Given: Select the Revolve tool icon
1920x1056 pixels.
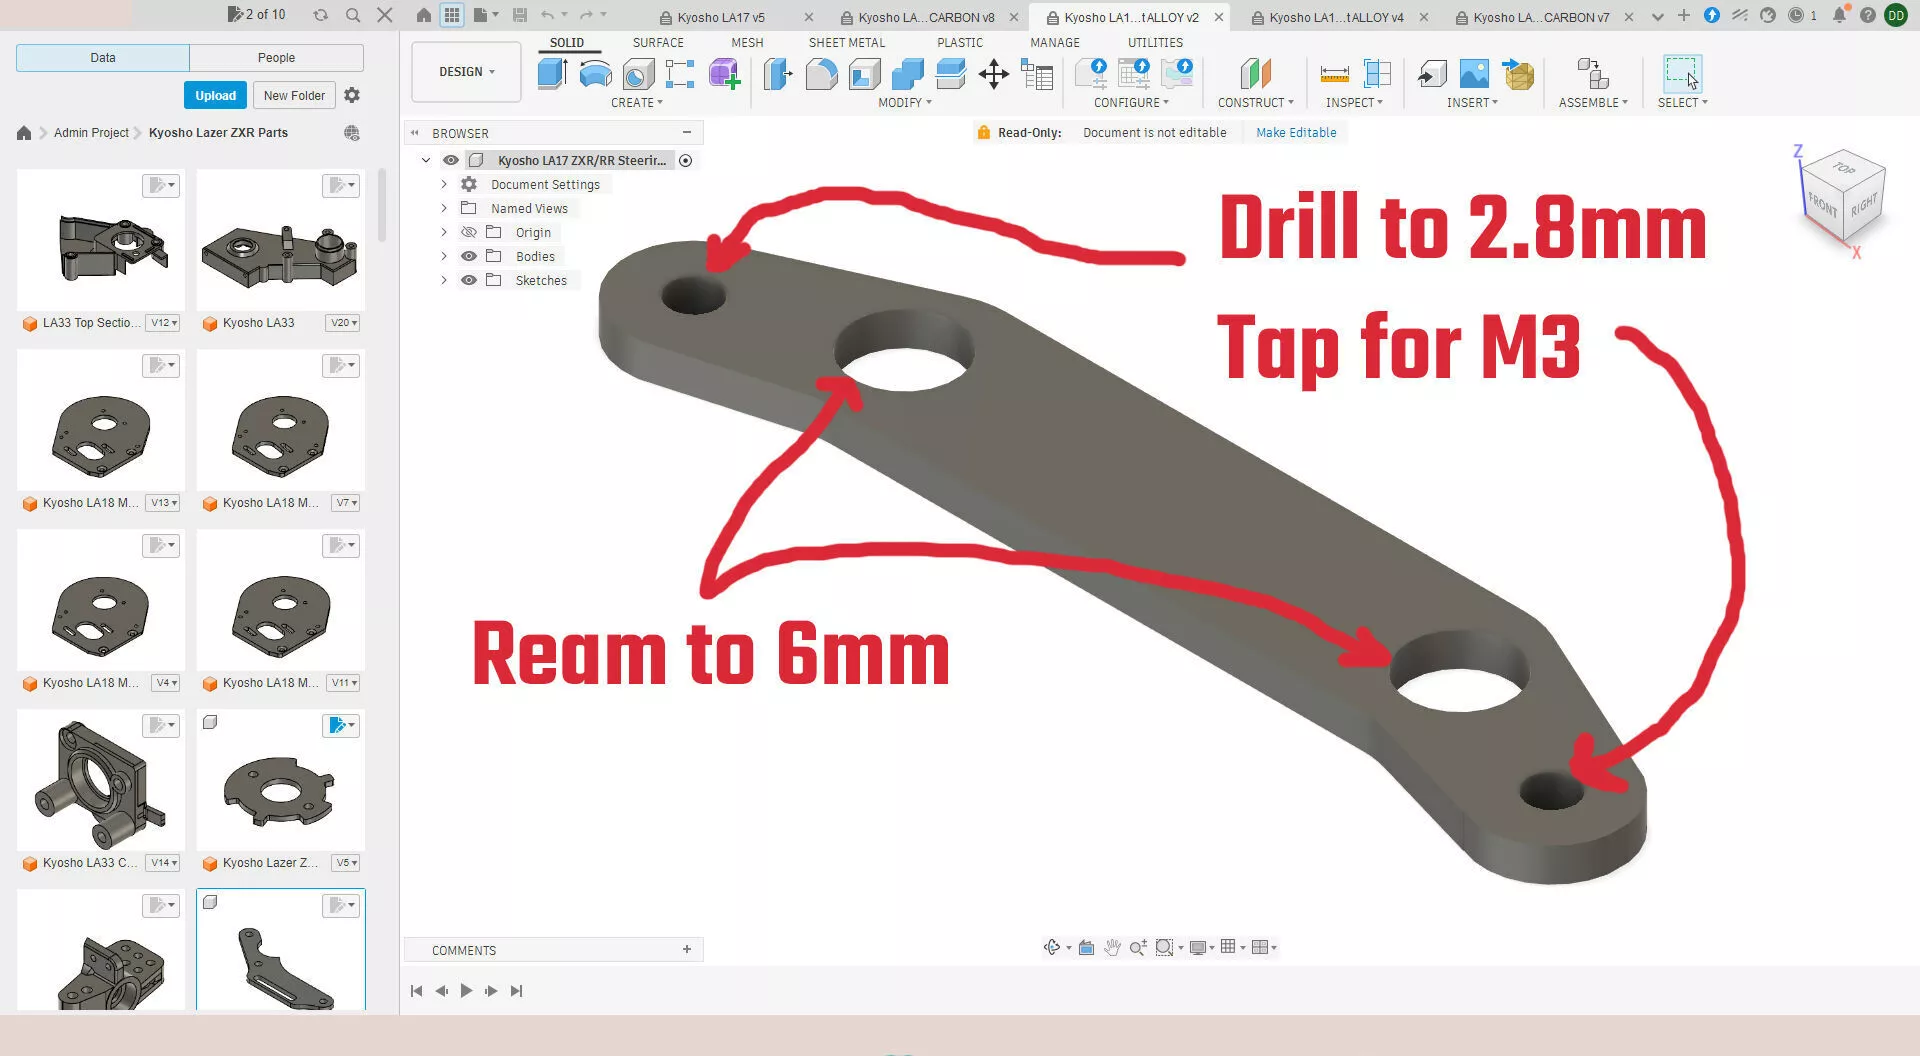Looking at the screenshot, I should click(595, 74).
